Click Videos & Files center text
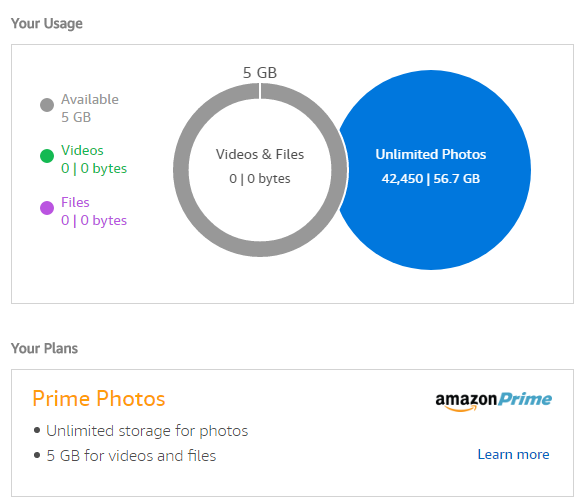Viewport: 579px width, 503px height. click(260, 154)
